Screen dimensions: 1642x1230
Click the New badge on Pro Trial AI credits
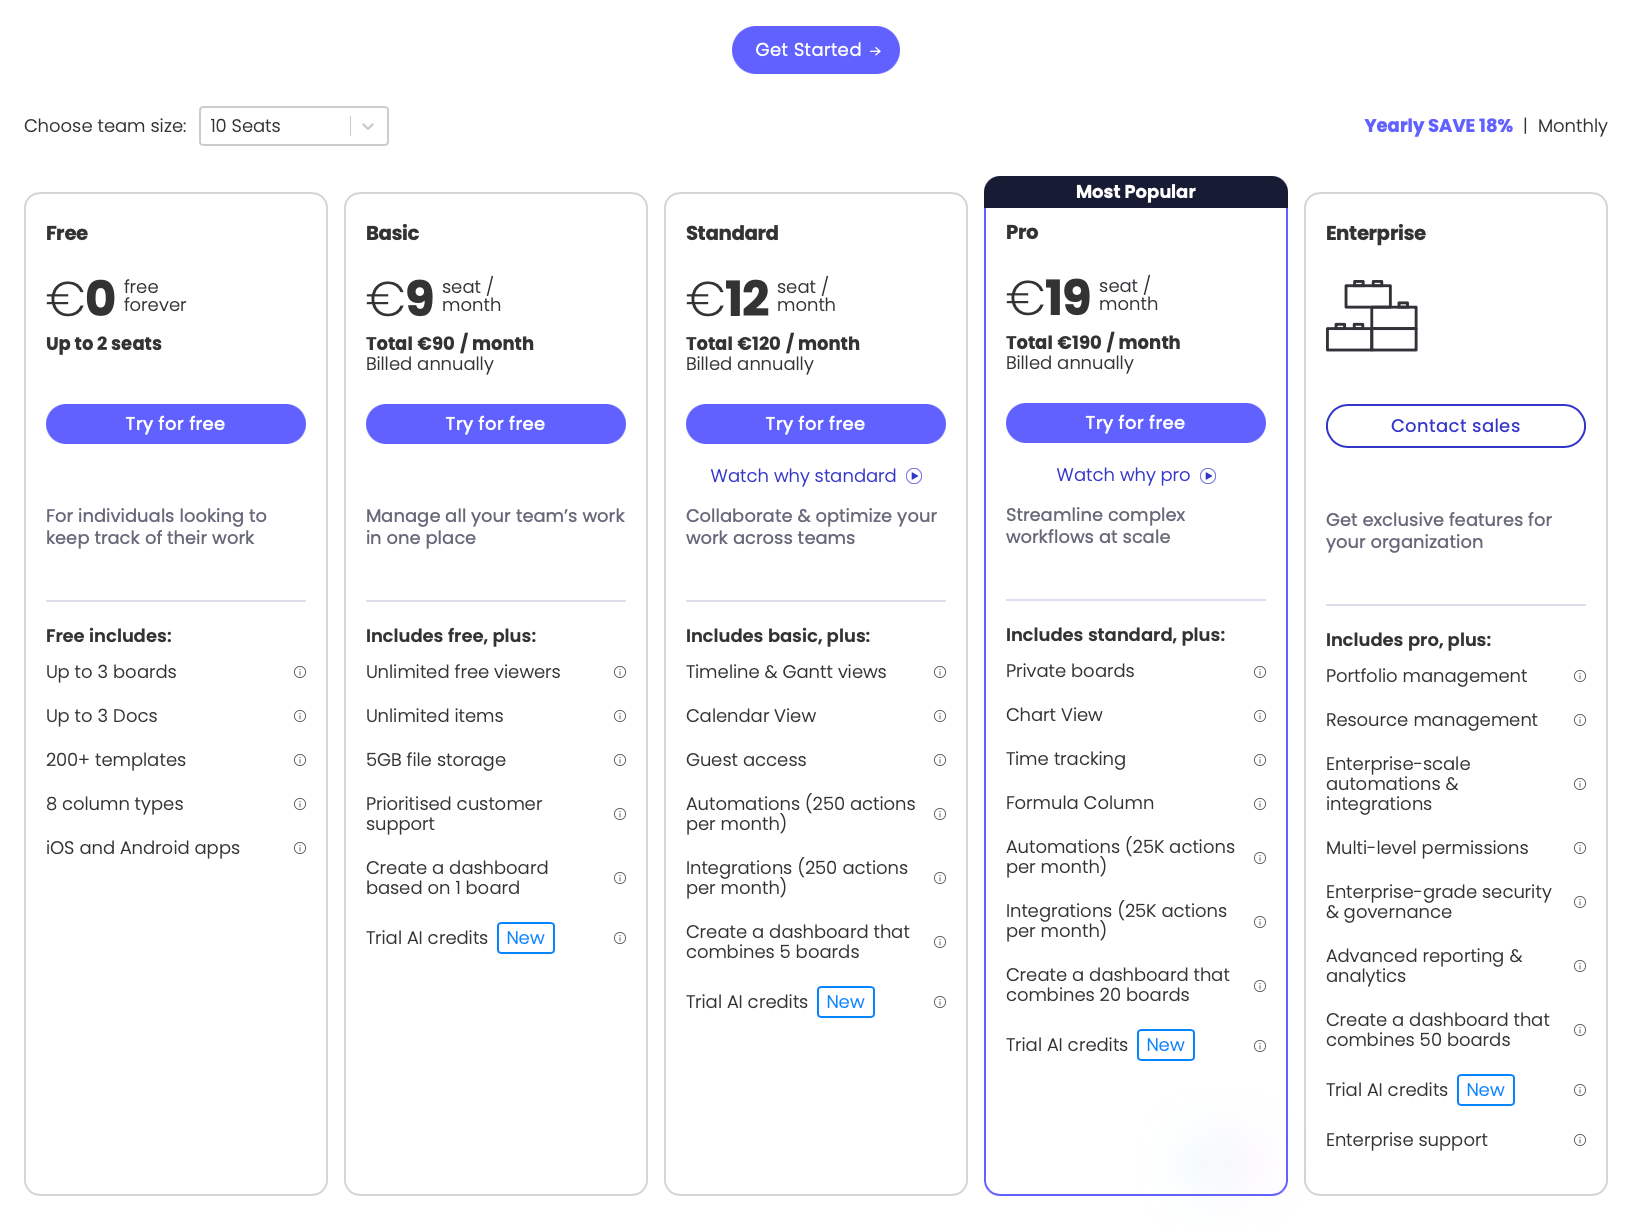point(1165,1044)
